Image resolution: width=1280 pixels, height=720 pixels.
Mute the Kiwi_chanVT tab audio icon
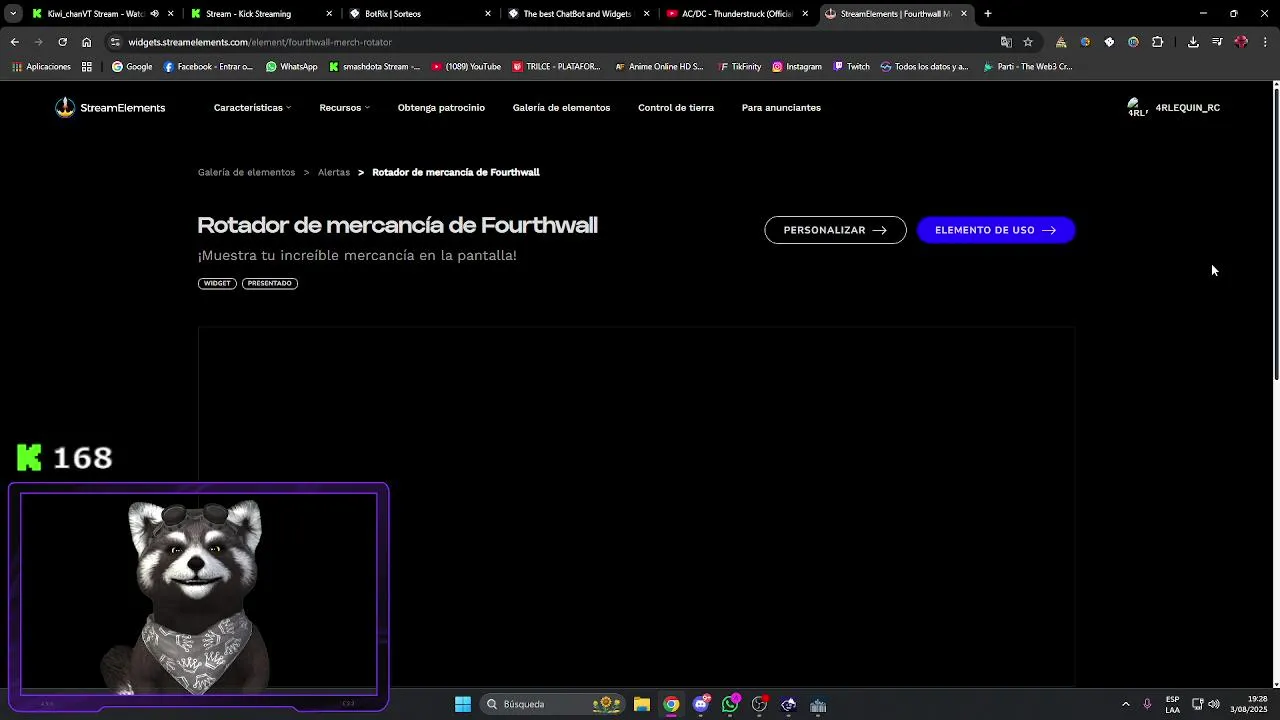click(154, 14)
